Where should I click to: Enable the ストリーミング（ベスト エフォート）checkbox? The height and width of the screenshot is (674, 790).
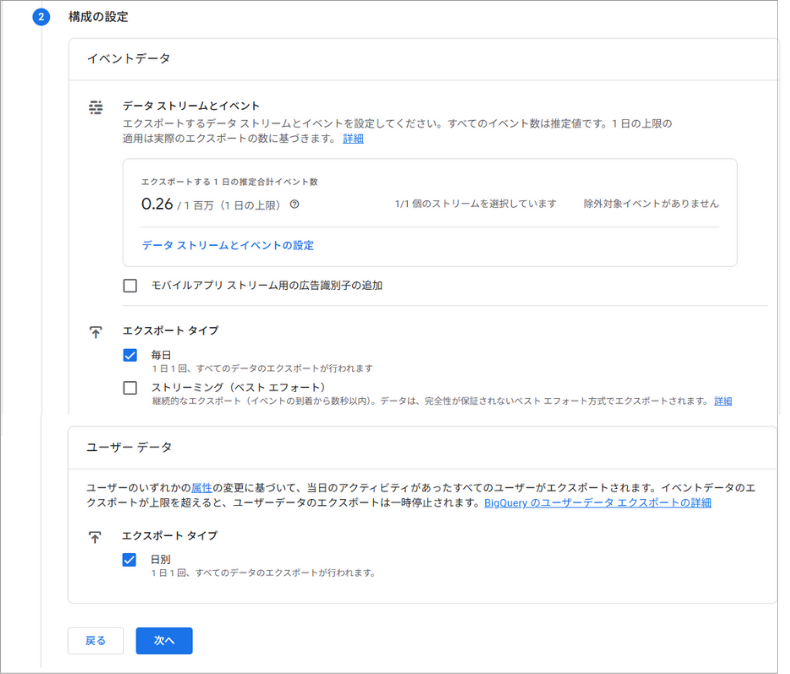130,388
